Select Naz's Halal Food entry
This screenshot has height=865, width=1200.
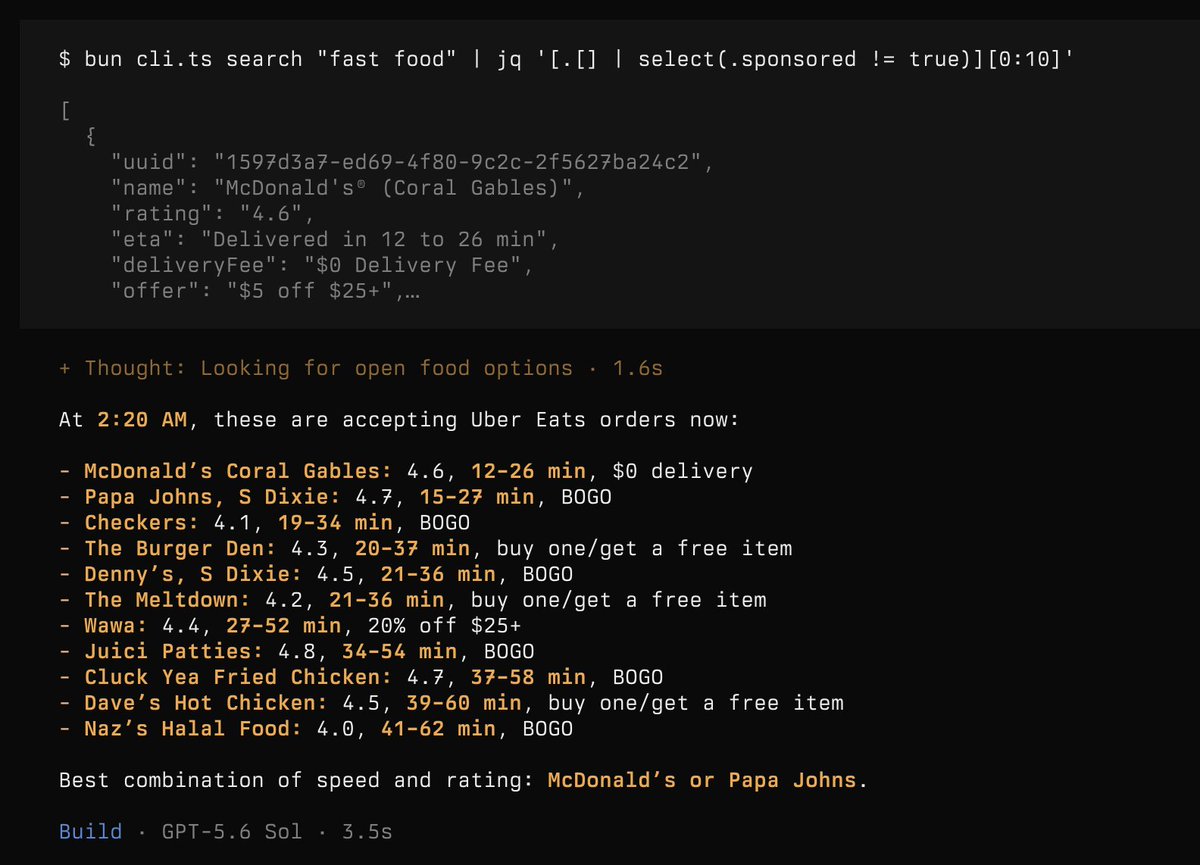(x=316, y=729)
